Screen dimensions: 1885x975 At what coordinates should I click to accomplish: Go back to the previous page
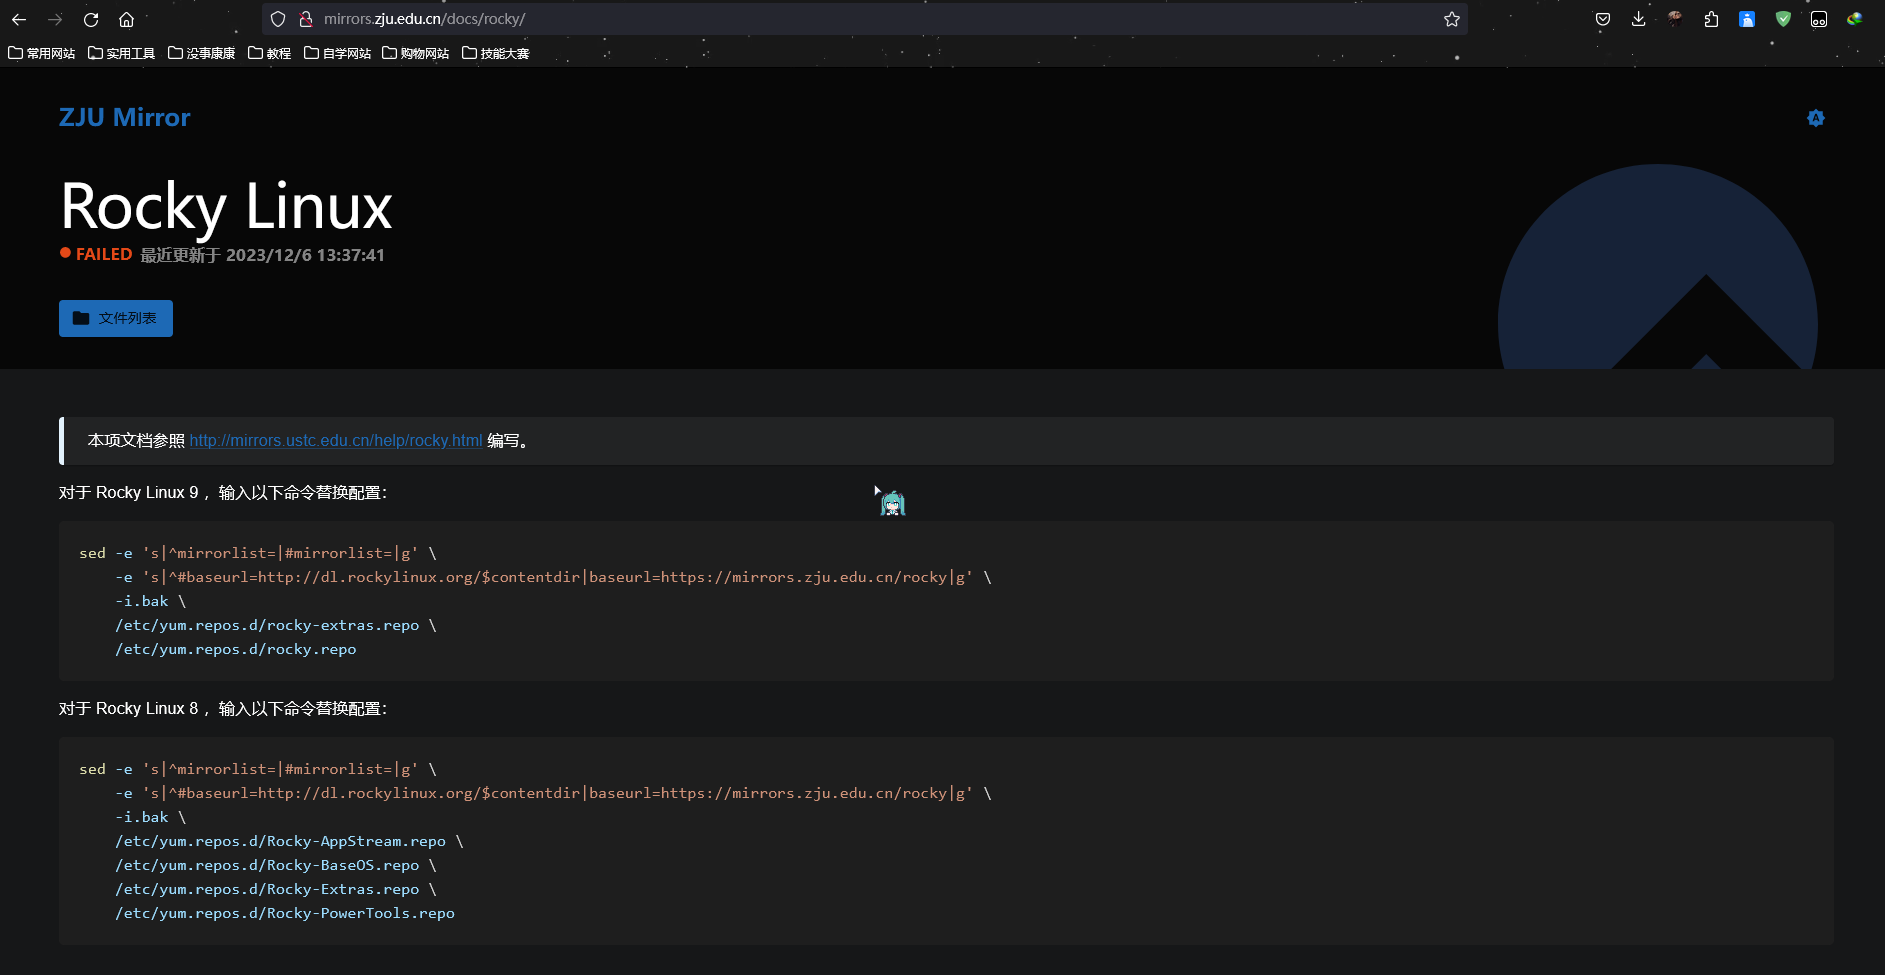pyautogui.click(x=19, y=19)
